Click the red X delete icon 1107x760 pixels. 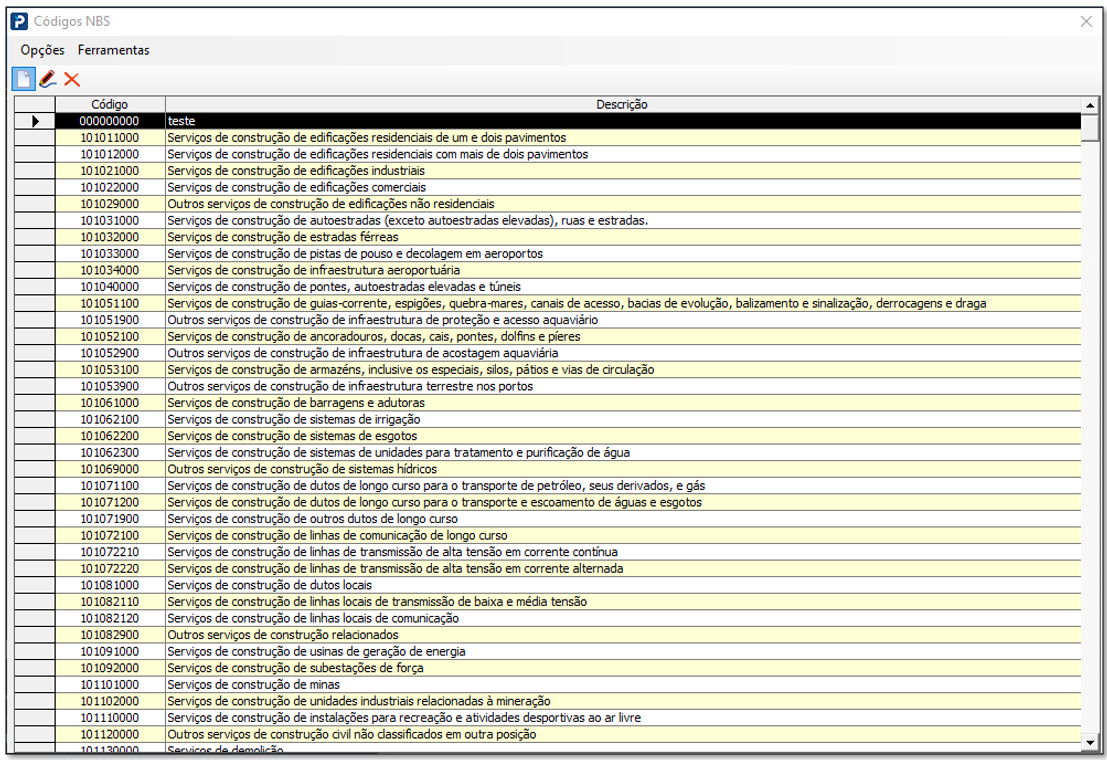72,78
